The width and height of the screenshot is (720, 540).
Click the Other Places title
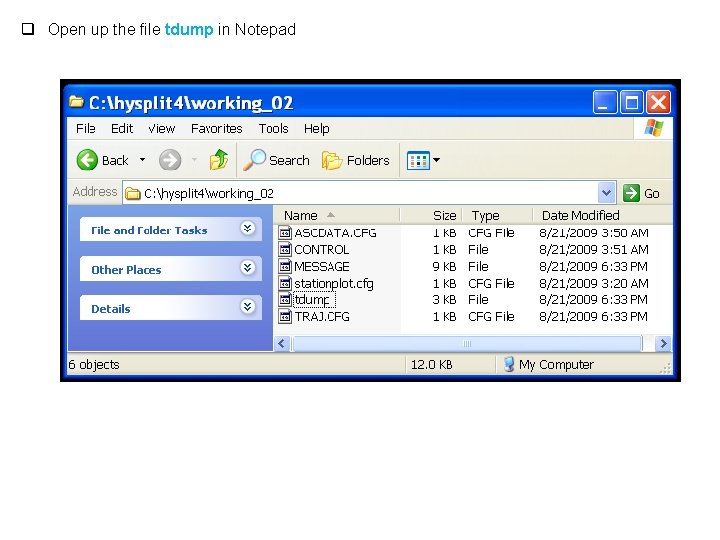(126, 270)
